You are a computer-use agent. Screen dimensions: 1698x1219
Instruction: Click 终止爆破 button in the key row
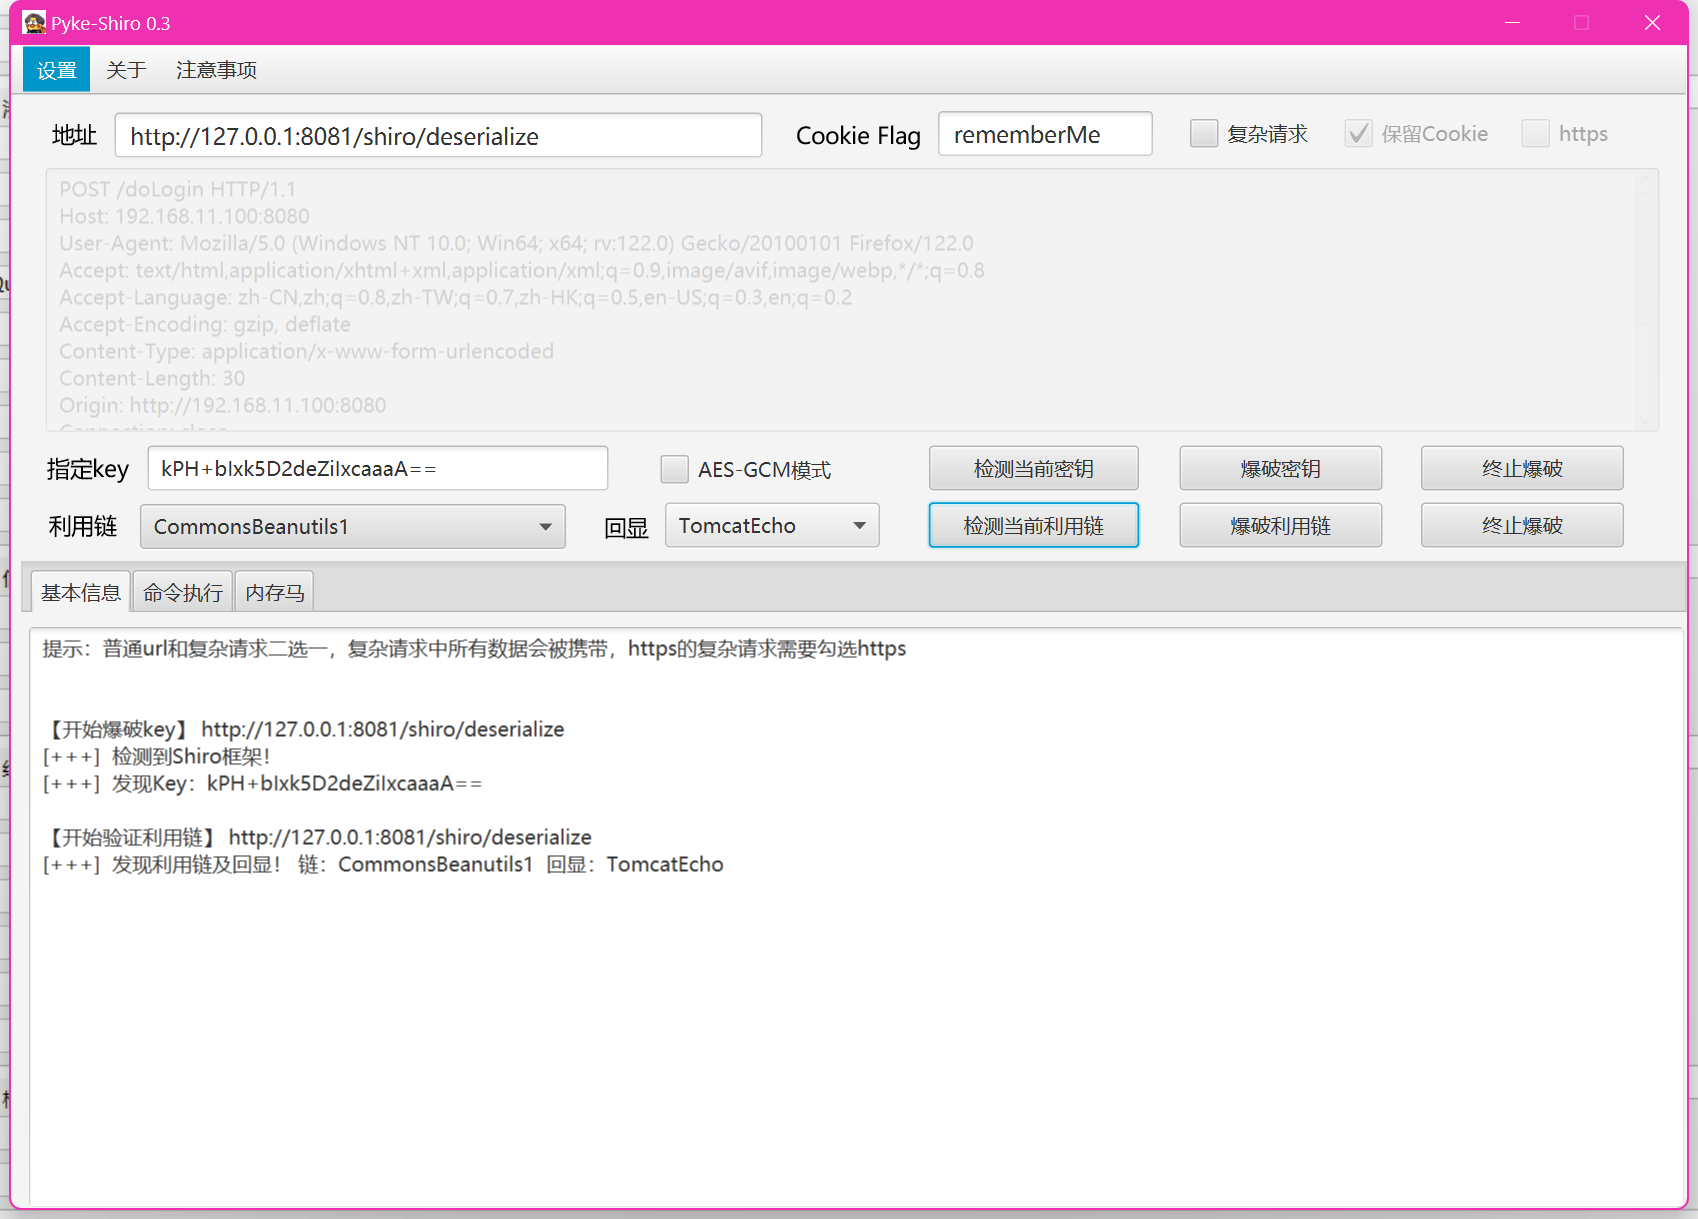pyautogui.click(x=1522, y=468)
